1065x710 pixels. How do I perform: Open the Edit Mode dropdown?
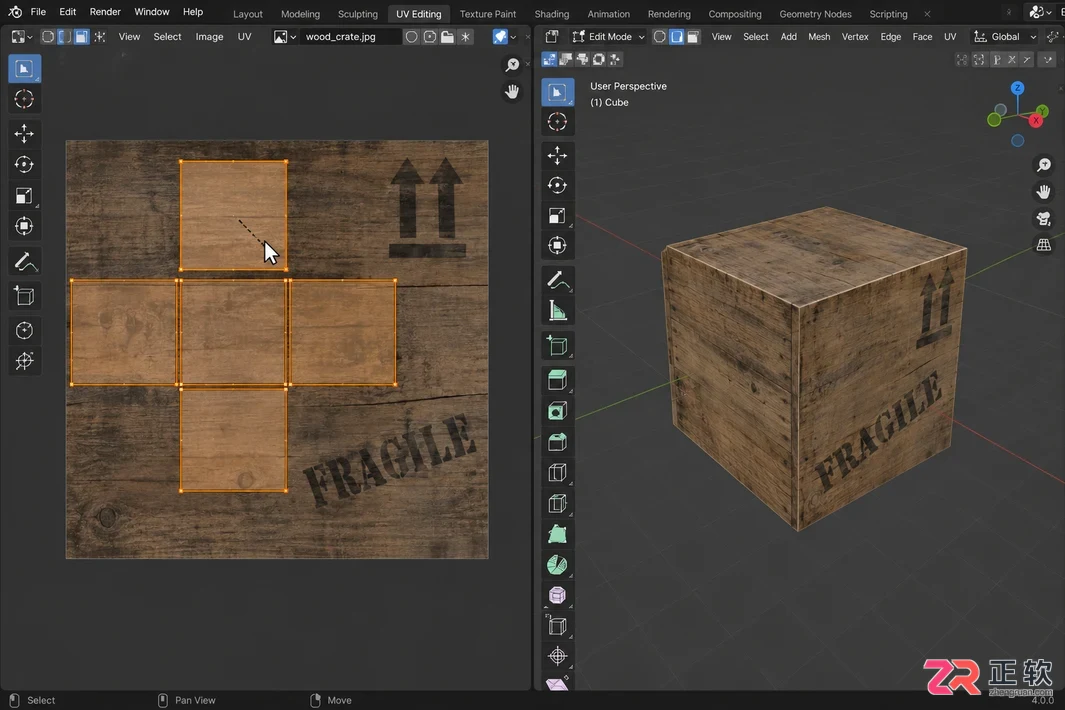[x=609, y=37]
